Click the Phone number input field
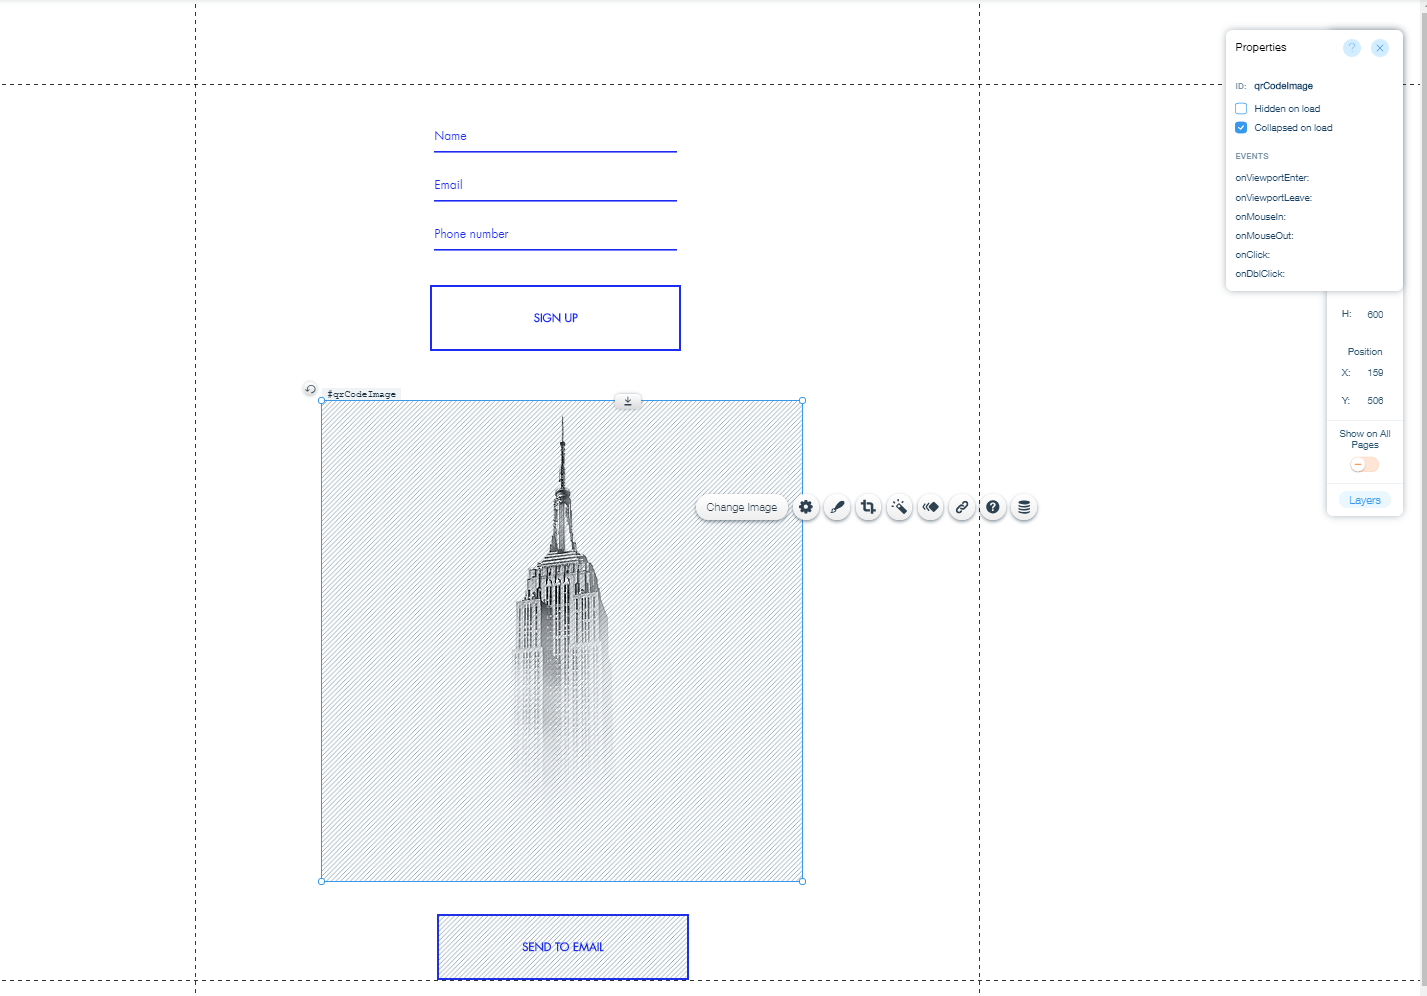The width and height of the screenshot is (1427, 996). pos(555,235)
